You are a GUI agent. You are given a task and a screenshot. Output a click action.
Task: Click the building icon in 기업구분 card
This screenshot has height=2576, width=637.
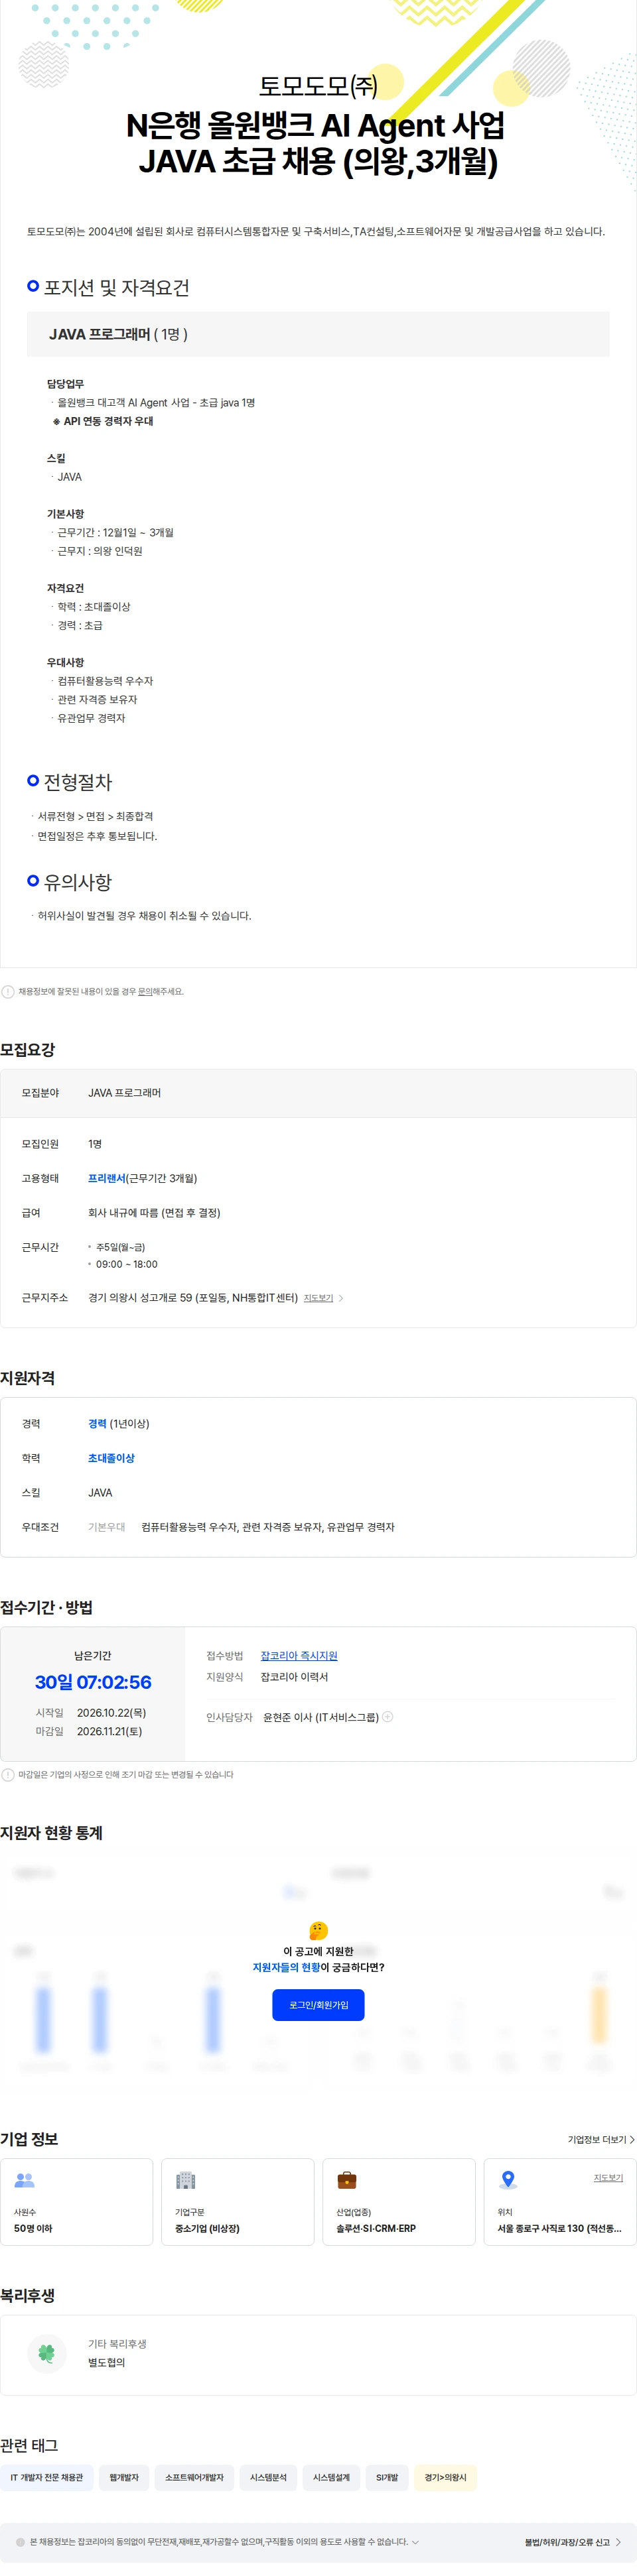[186, 2180]
